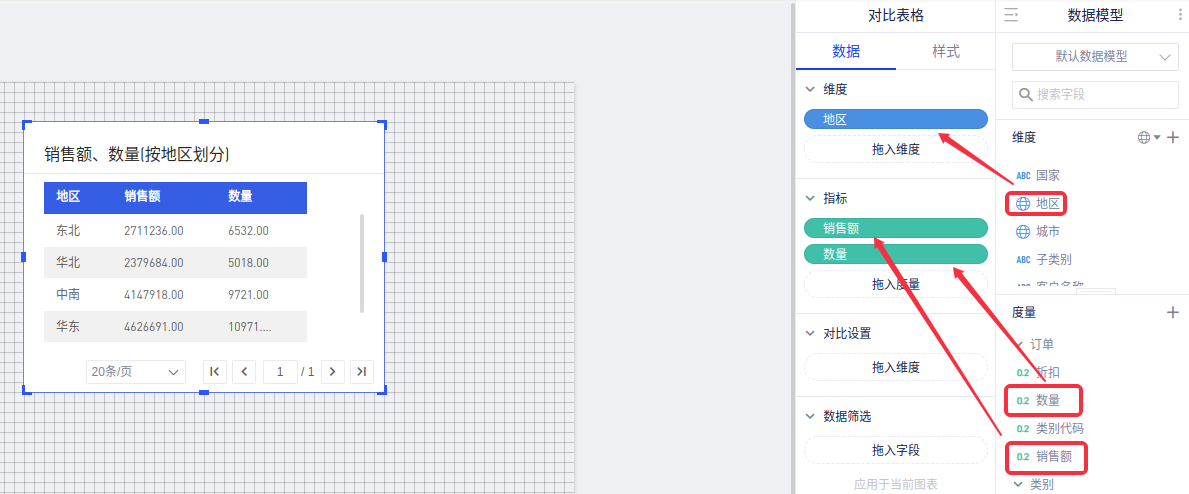Go to the first page of the table
Viewport: 1189px width, 494px height.
click(214, 371)
